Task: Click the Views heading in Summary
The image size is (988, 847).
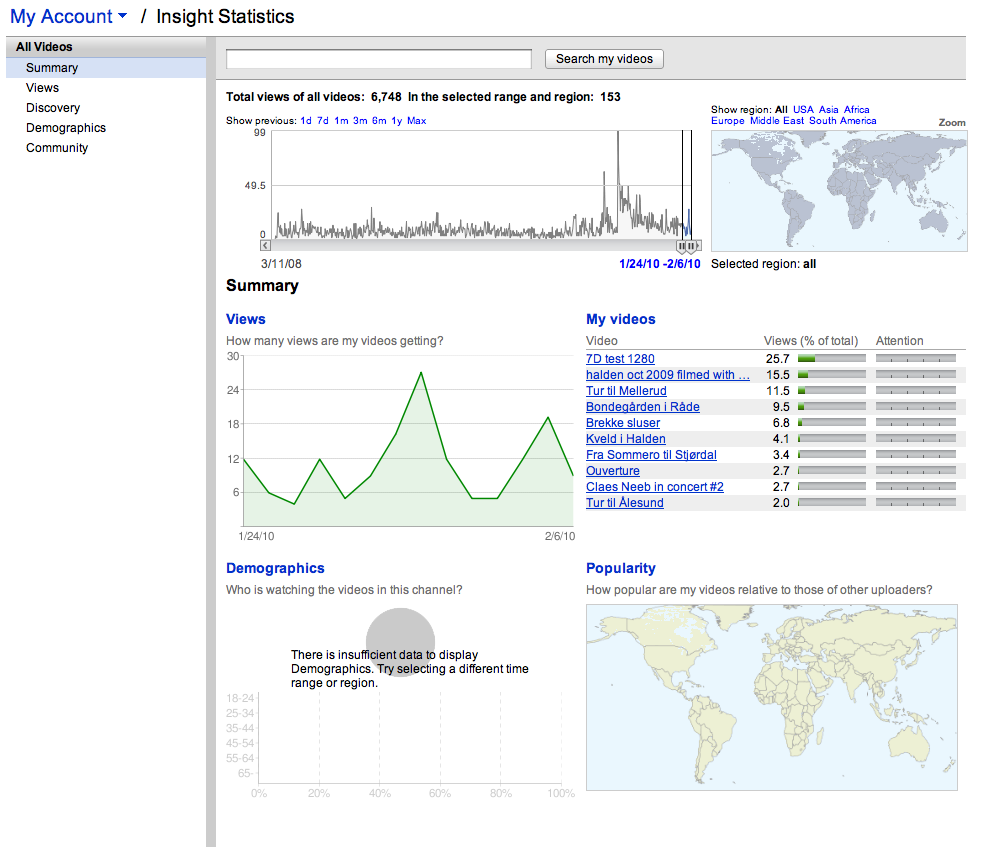Action: click(x=246, y=319)
